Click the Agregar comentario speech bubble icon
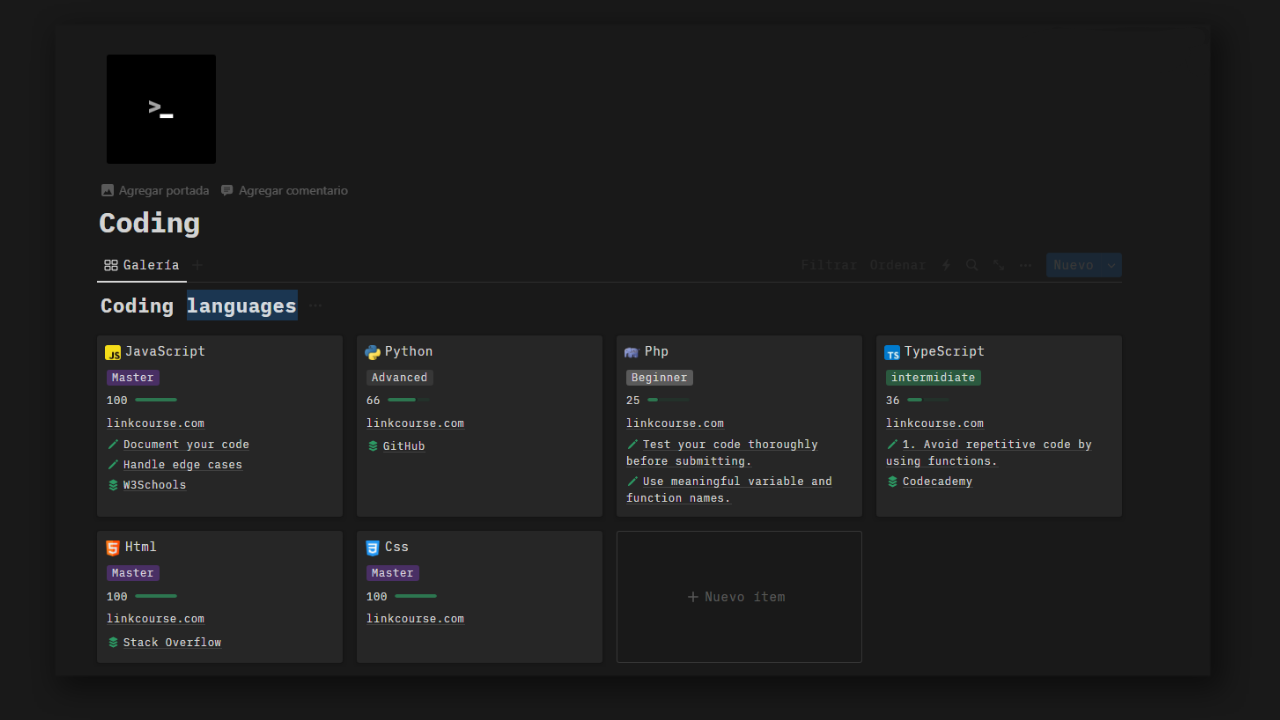 point(227,190)
